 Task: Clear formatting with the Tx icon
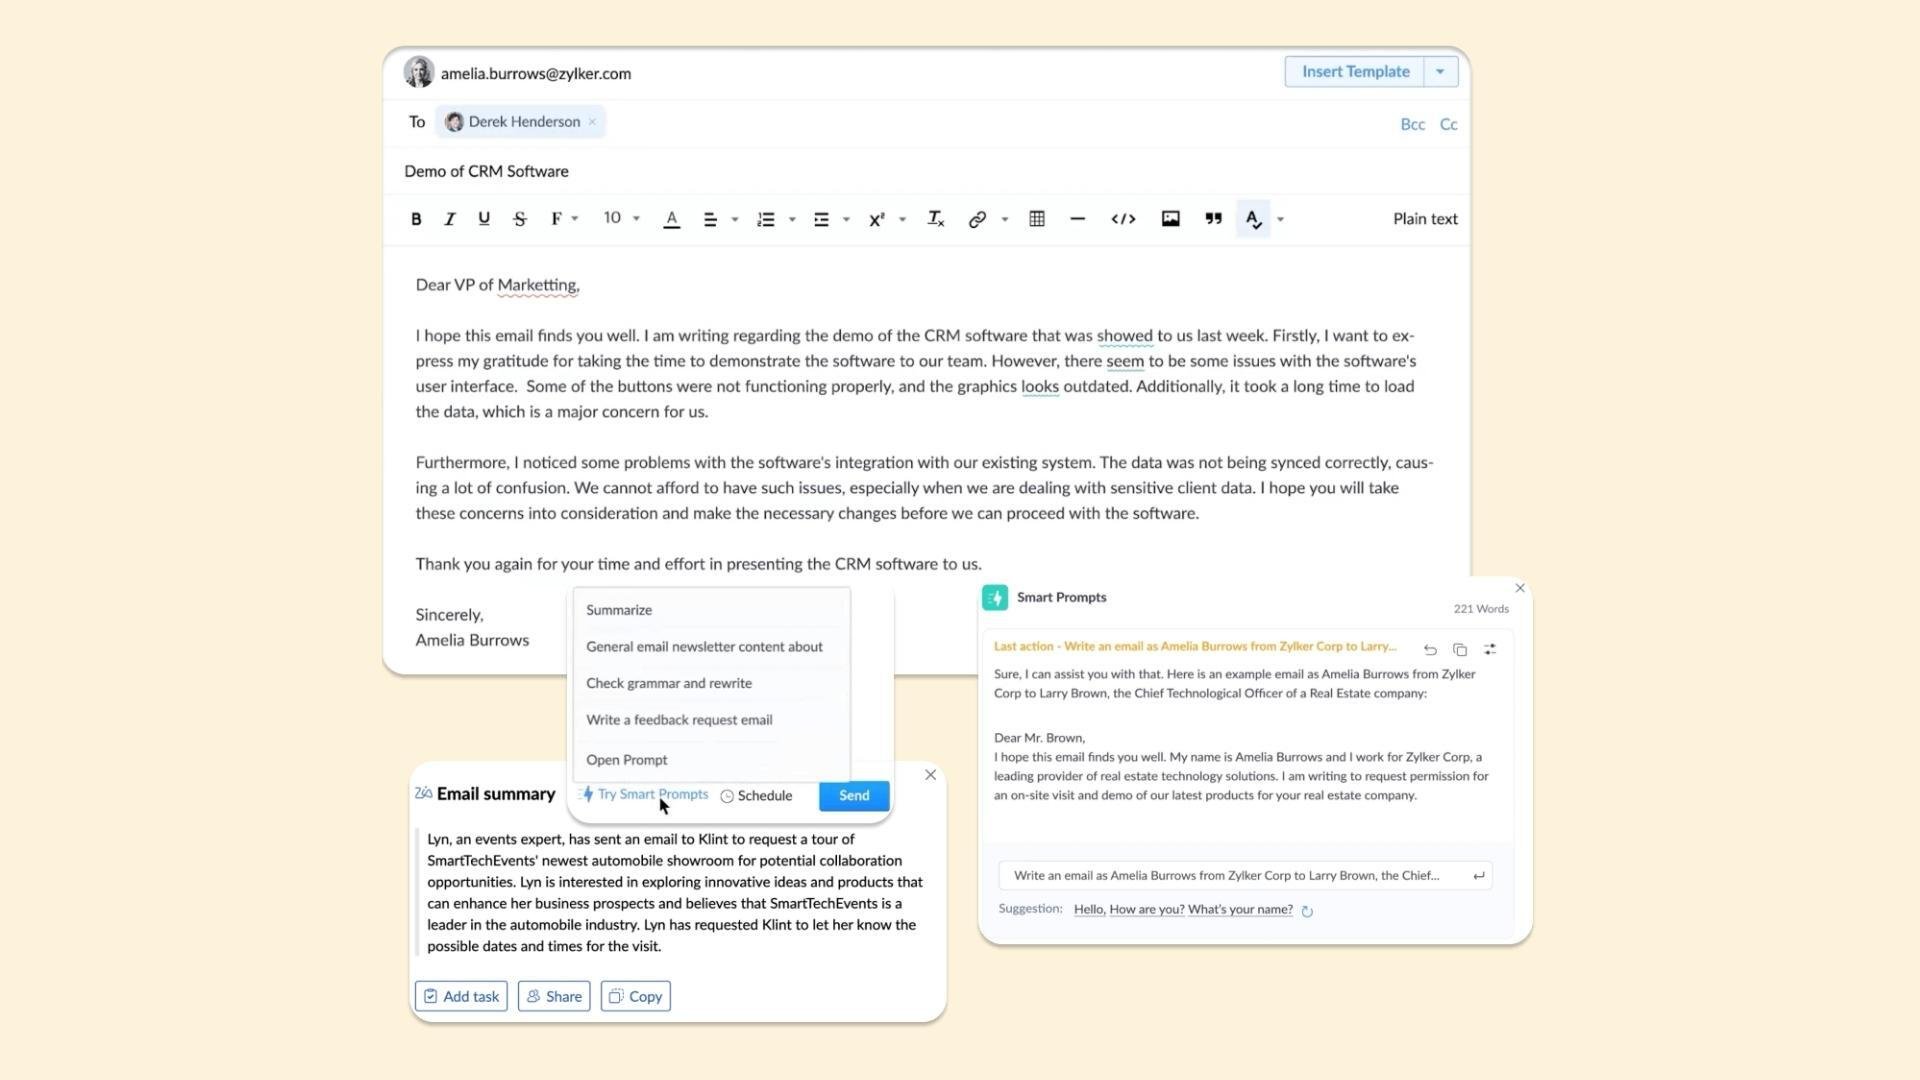click(x=935, y=218)
